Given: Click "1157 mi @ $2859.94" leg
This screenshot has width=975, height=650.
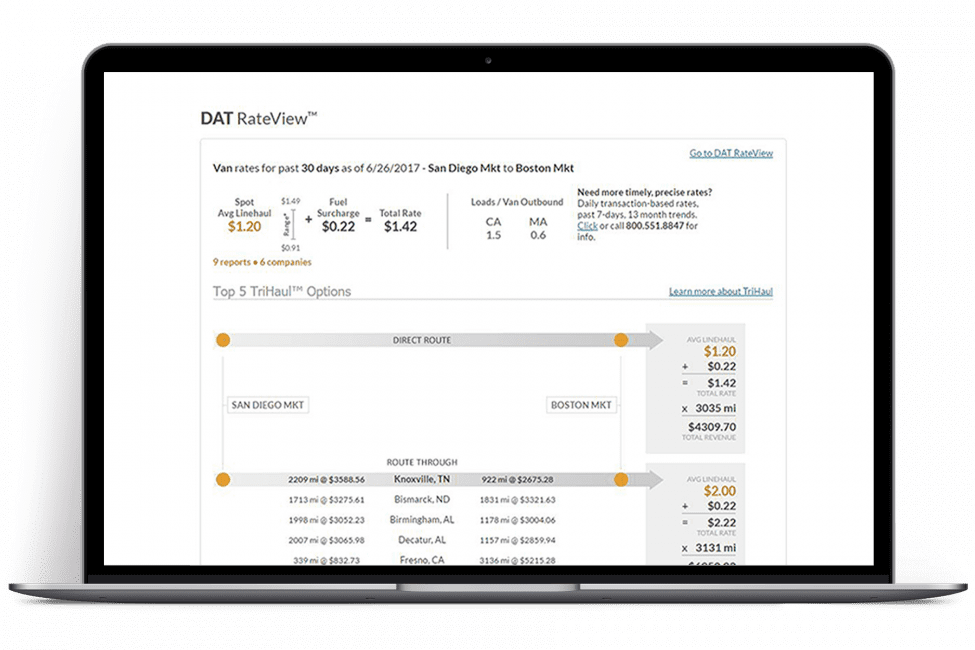Looking at the screenshot, I should point(517,540).
